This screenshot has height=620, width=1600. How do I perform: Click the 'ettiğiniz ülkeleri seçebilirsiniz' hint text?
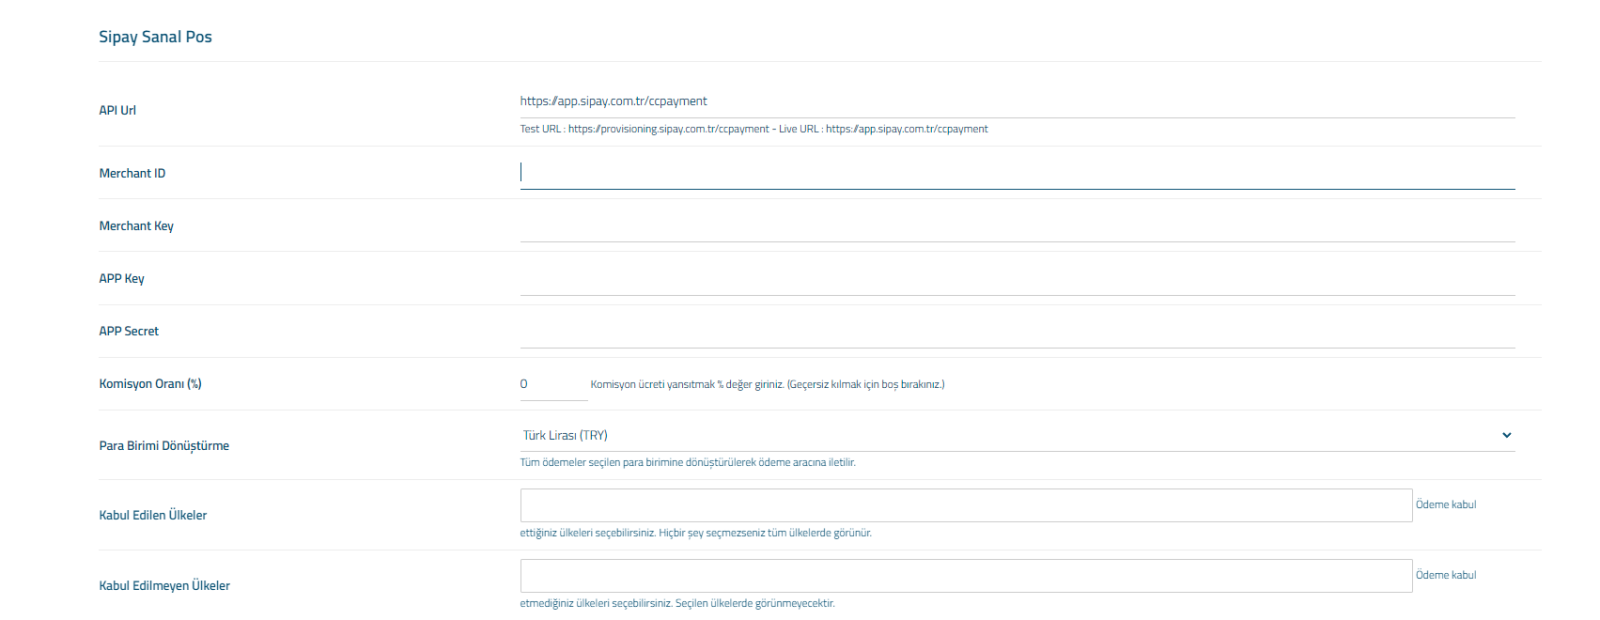click(696, 533)
